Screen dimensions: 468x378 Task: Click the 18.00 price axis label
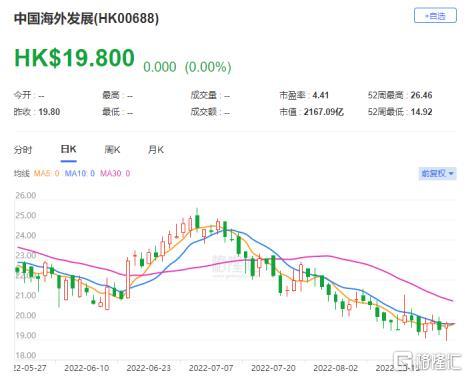click(x=26, y=355)
